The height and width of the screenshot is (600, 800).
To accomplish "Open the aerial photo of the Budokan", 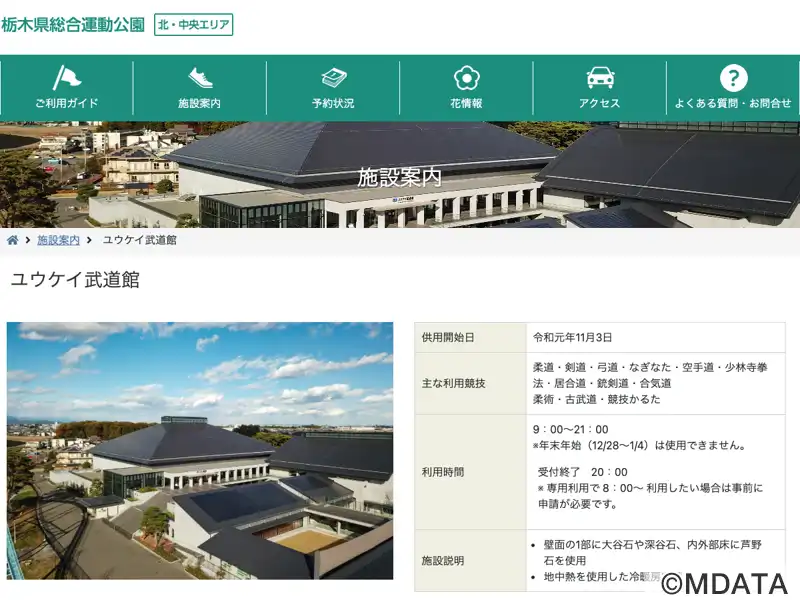I will [x=200, y=451].
